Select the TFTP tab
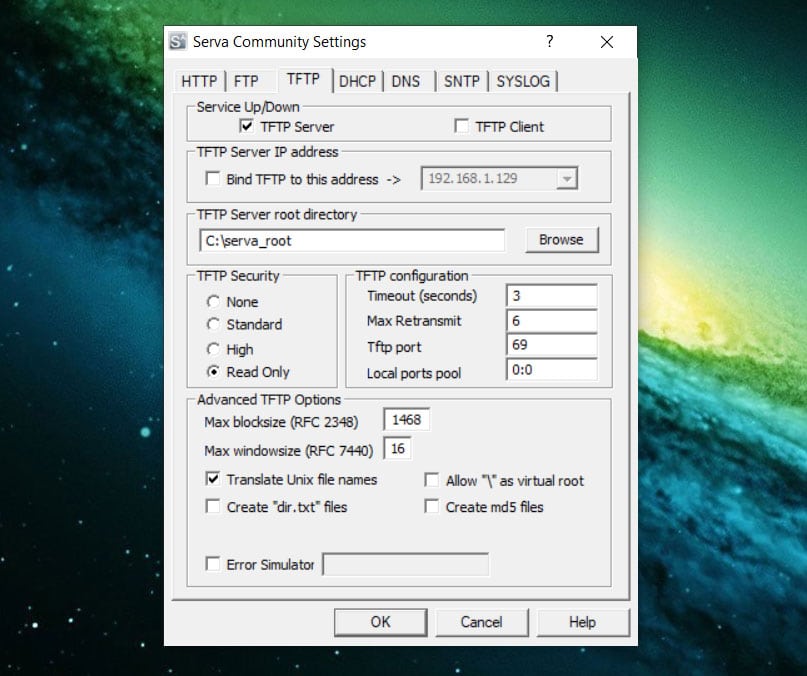The width and height of the screenshot is (807, 676). (303, 79)
